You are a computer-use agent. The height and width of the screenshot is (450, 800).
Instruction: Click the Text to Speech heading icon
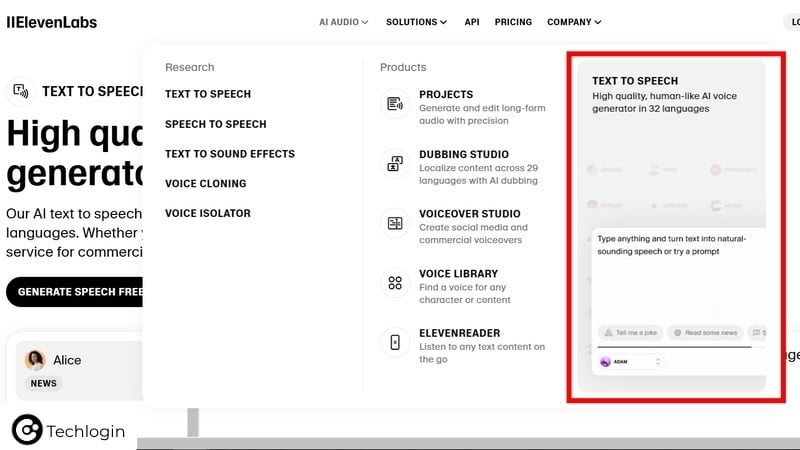[20, 91]
